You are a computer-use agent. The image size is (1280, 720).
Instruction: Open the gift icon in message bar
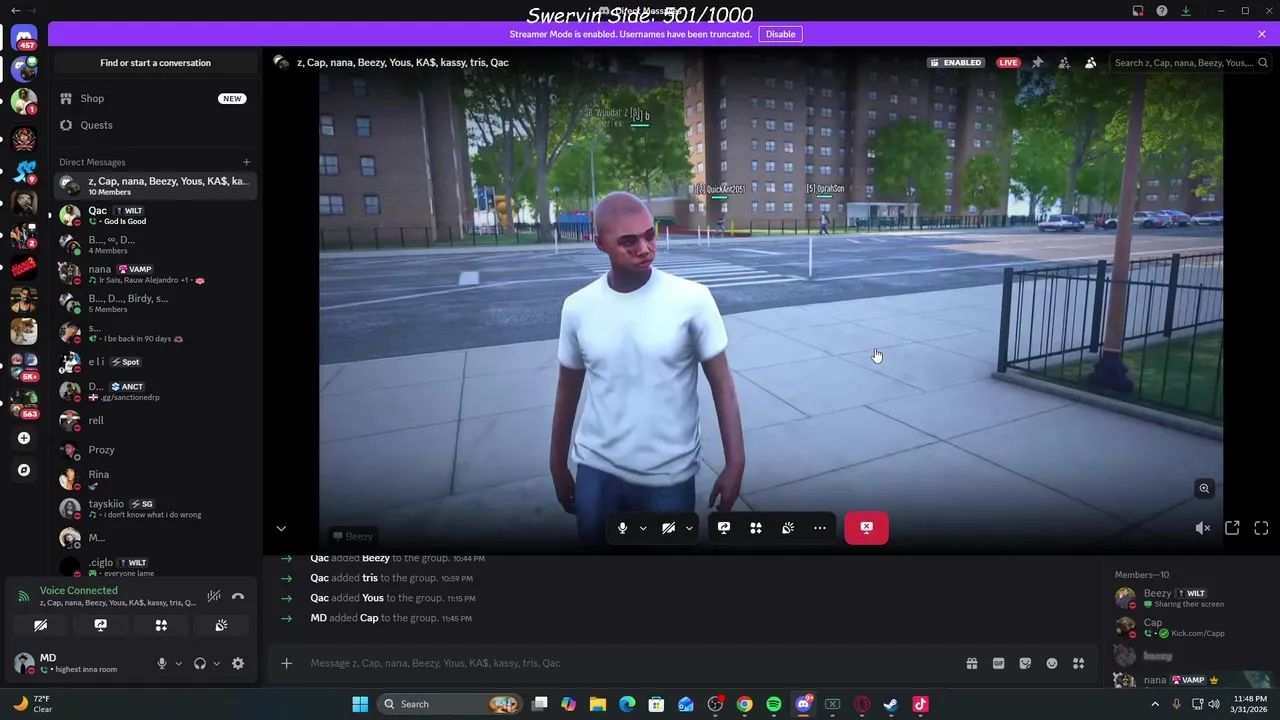pos(971,663)
